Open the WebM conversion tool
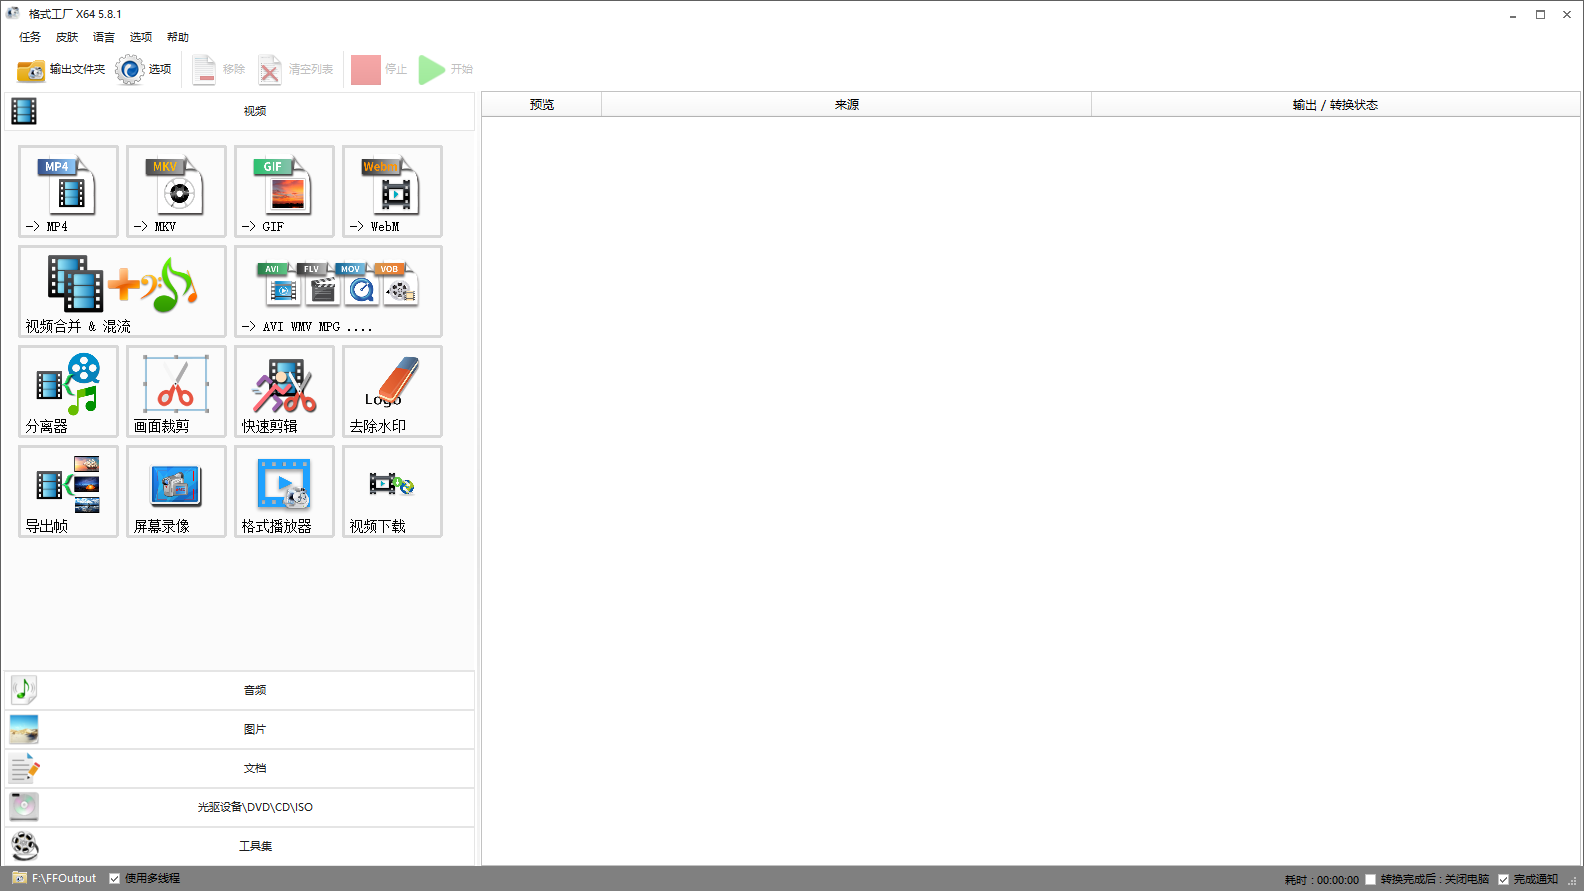The height and width of the screenshot is (891, 1584). click(392, 191)
